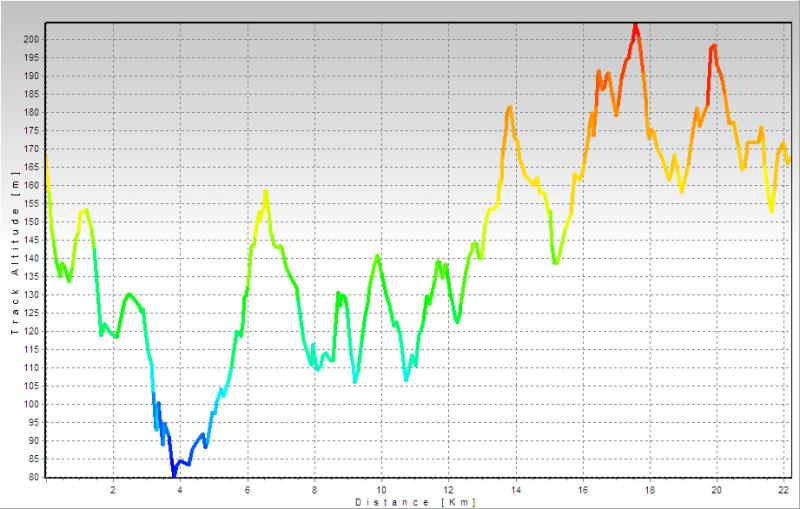
Task: Click the yellow-green dip near 15 km distance
Action: (556, 263)
